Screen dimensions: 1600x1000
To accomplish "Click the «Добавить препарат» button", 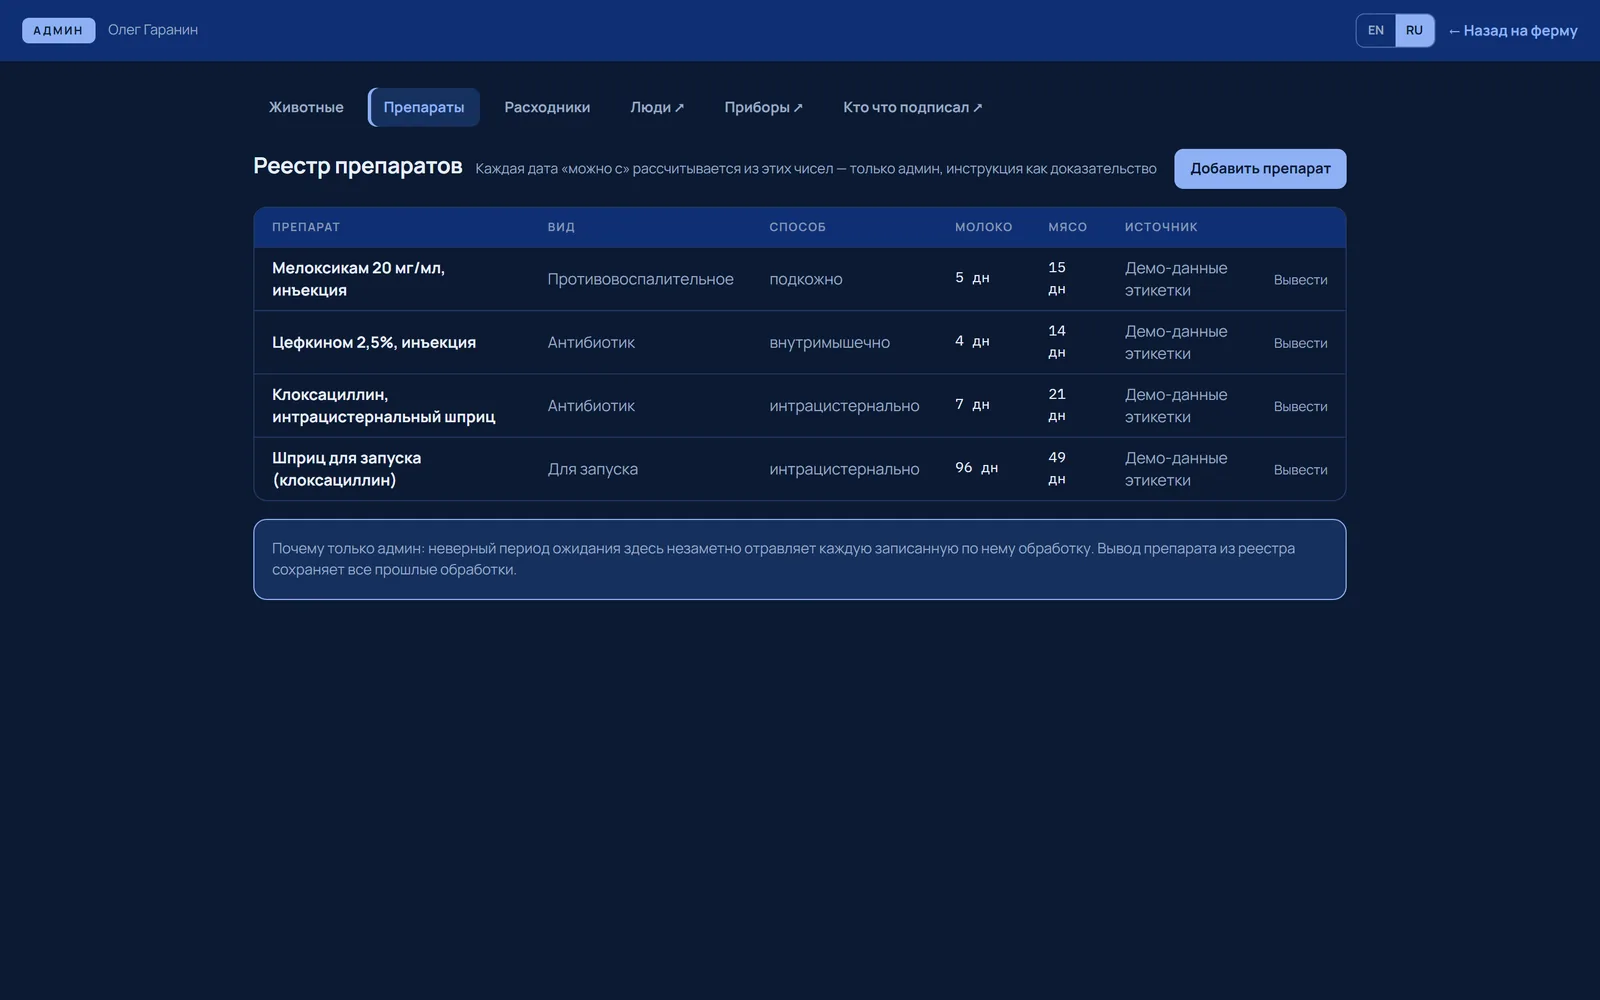I will point(1260,168).
